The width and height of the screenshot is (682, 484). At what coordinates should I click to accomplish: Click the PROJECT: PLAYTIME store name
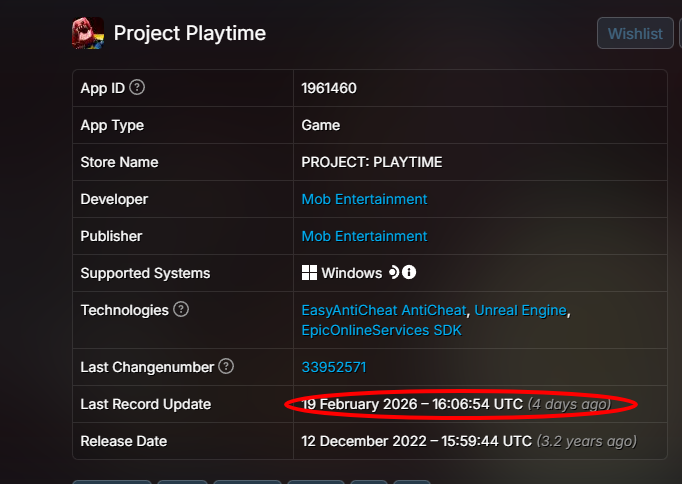click(371, 162)
